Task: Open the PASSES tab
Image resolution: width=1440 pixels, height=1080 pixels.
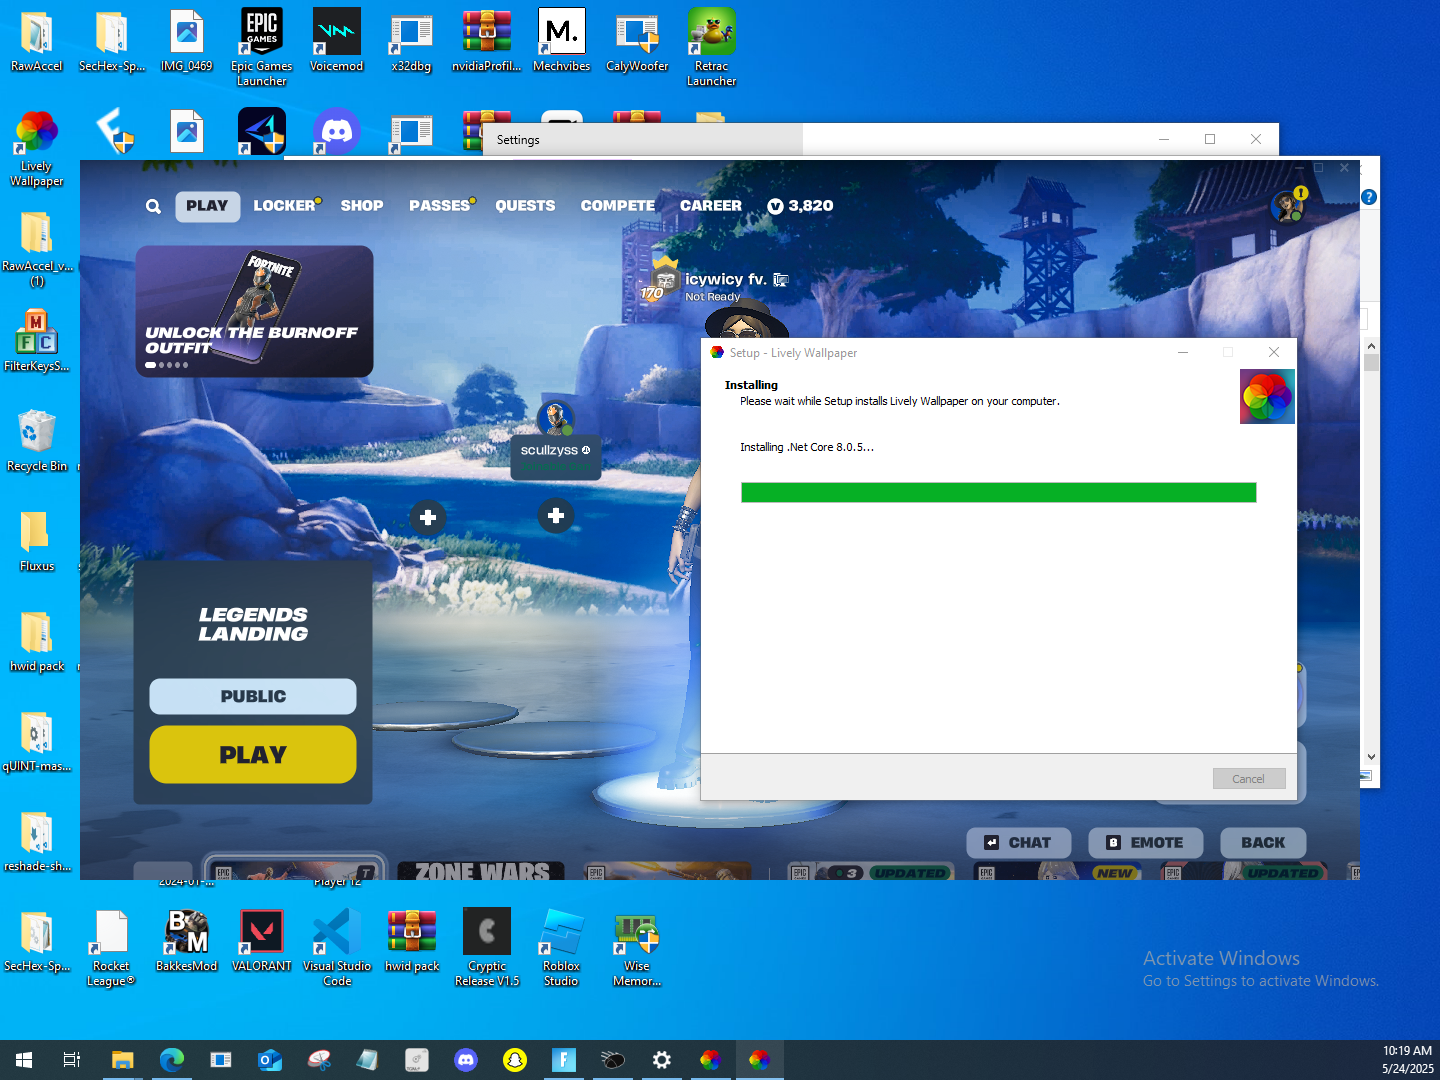Action: [x=441, y=206]
